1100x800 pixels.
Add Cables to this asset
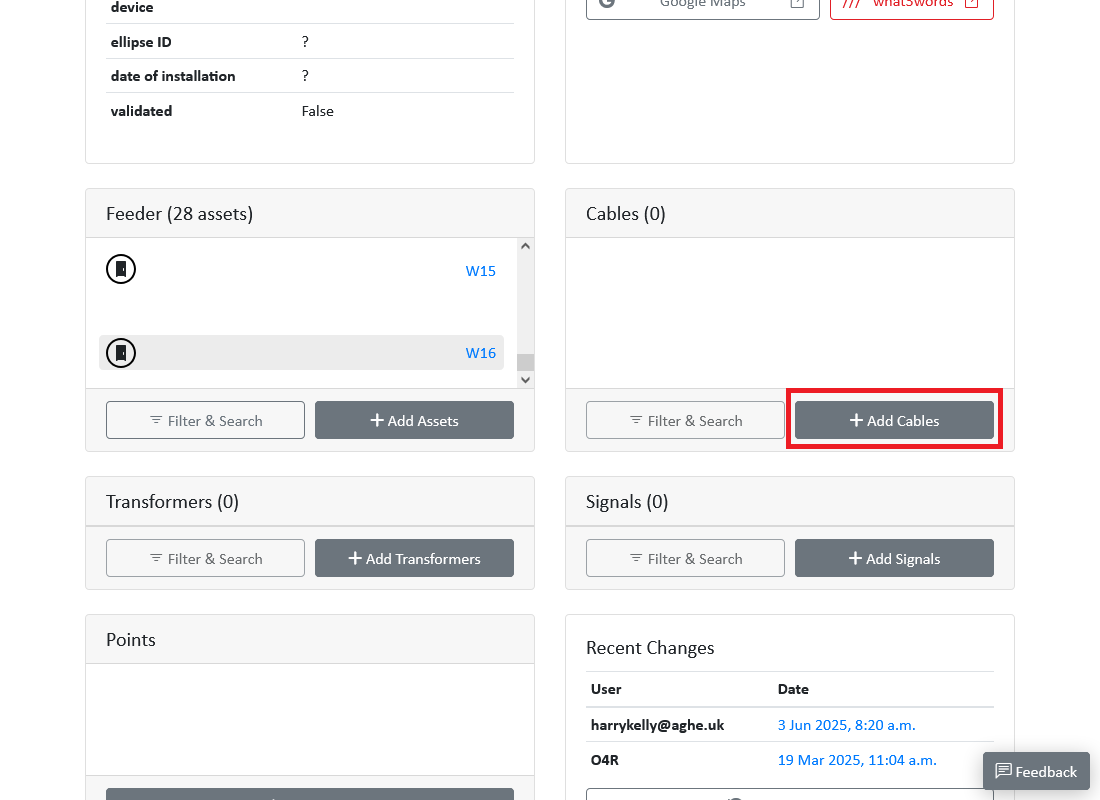click(x=894, y=420)
